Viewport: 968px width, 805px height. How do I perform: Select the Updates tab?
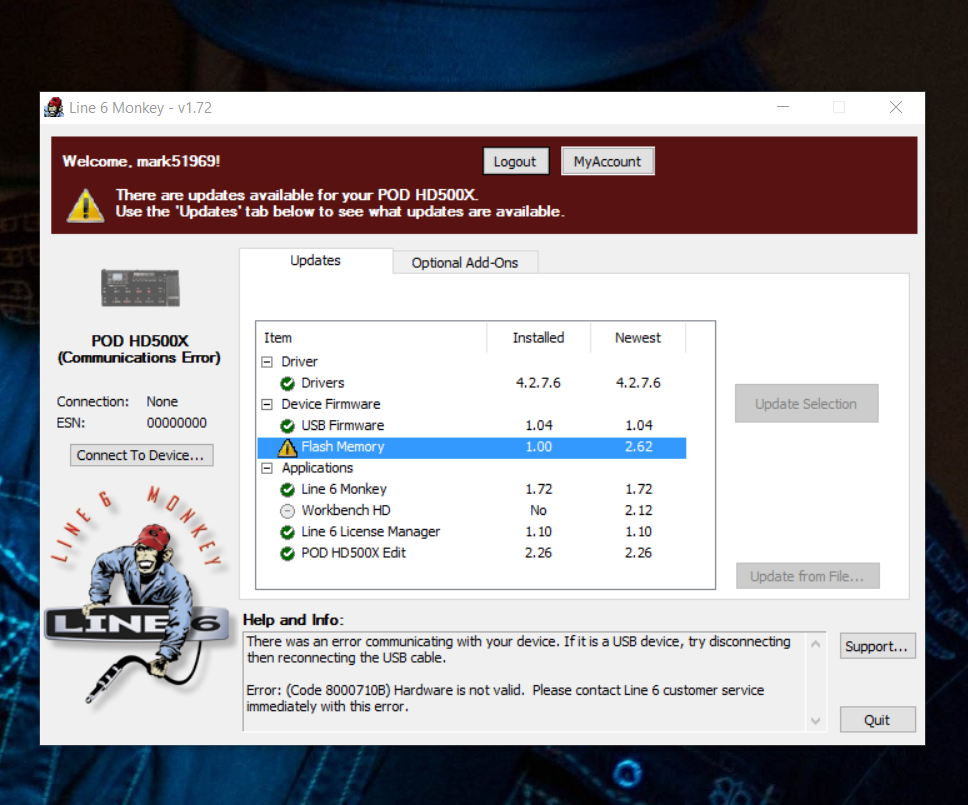[315, 261]
